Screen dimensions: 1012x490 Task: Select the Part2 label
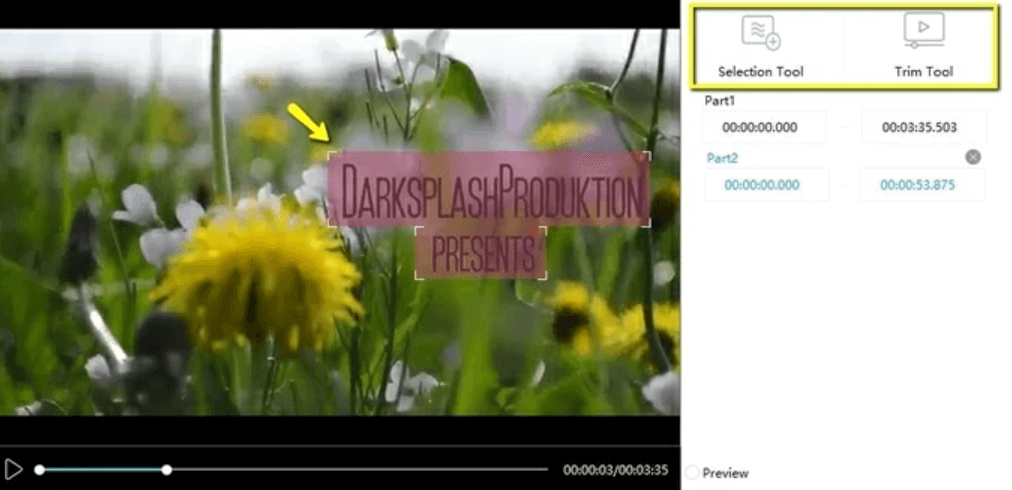click(x=722, y=158)
